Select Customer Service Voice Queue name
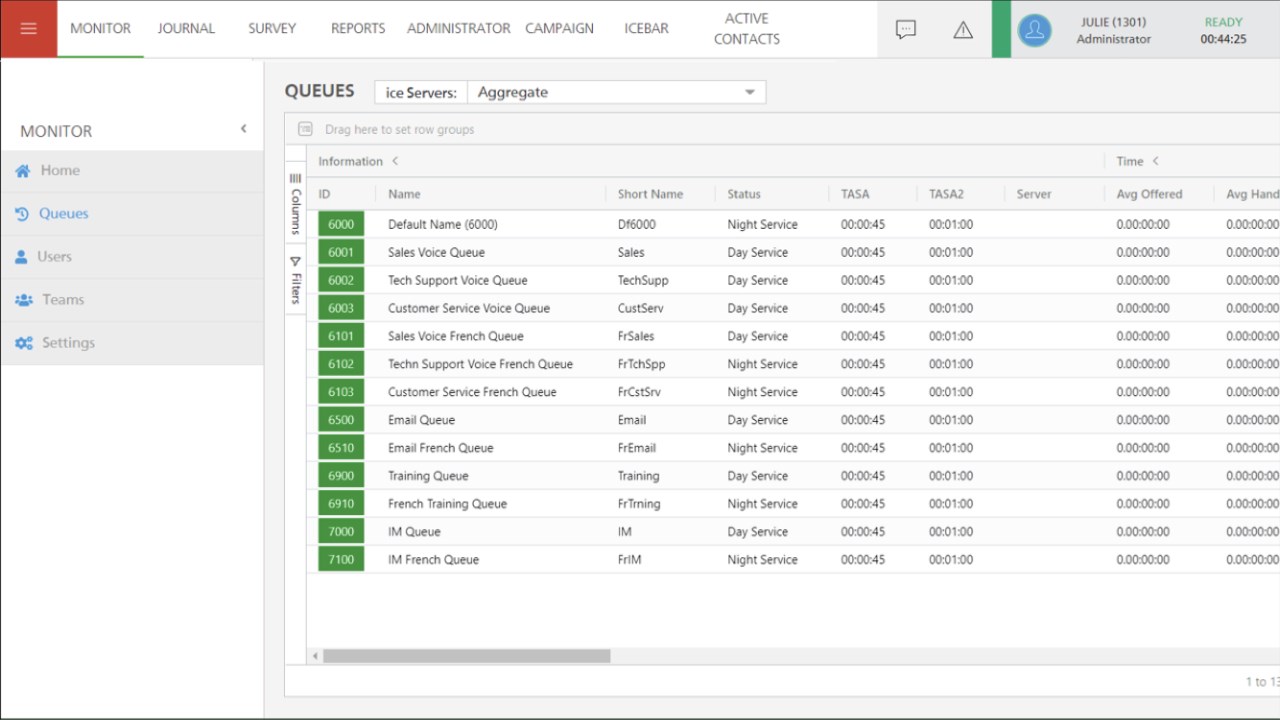The height and width of the screenshot is (720, 1280). point(469,308)
